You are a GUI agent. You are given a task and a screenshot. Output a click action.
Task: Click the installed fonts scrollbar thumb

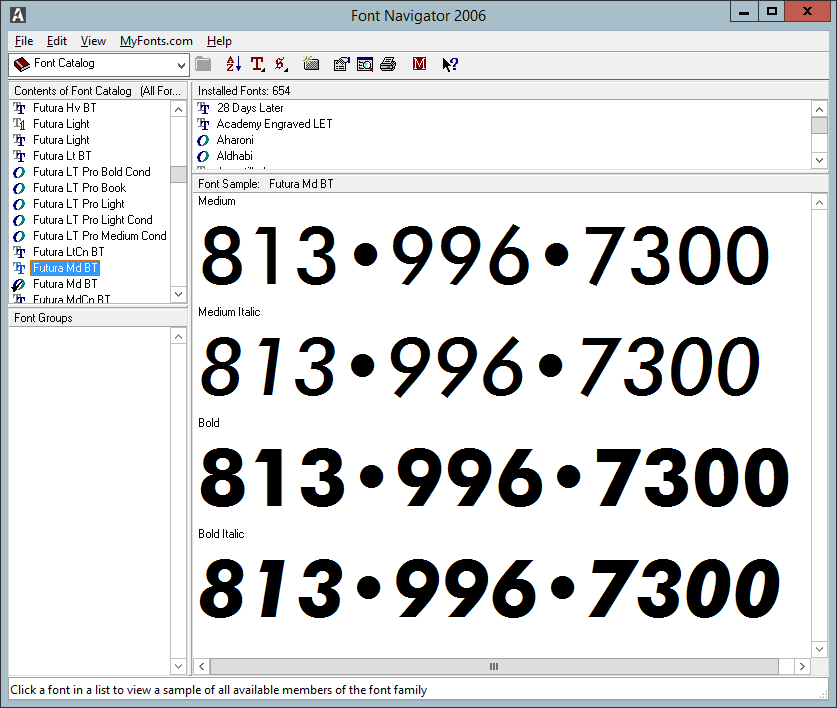pos(819,125)
